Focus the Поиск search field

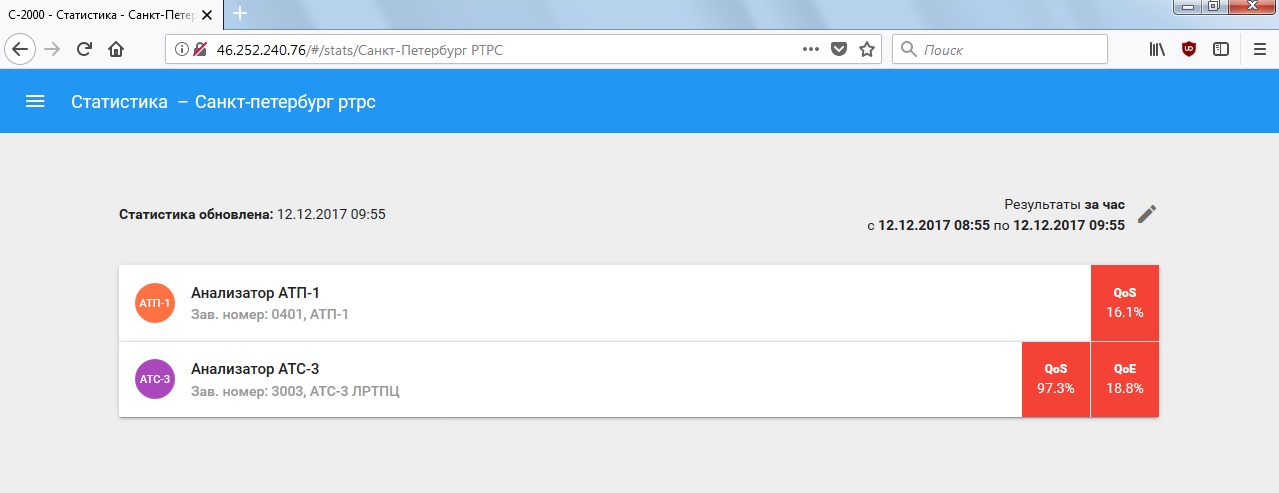1000,49
